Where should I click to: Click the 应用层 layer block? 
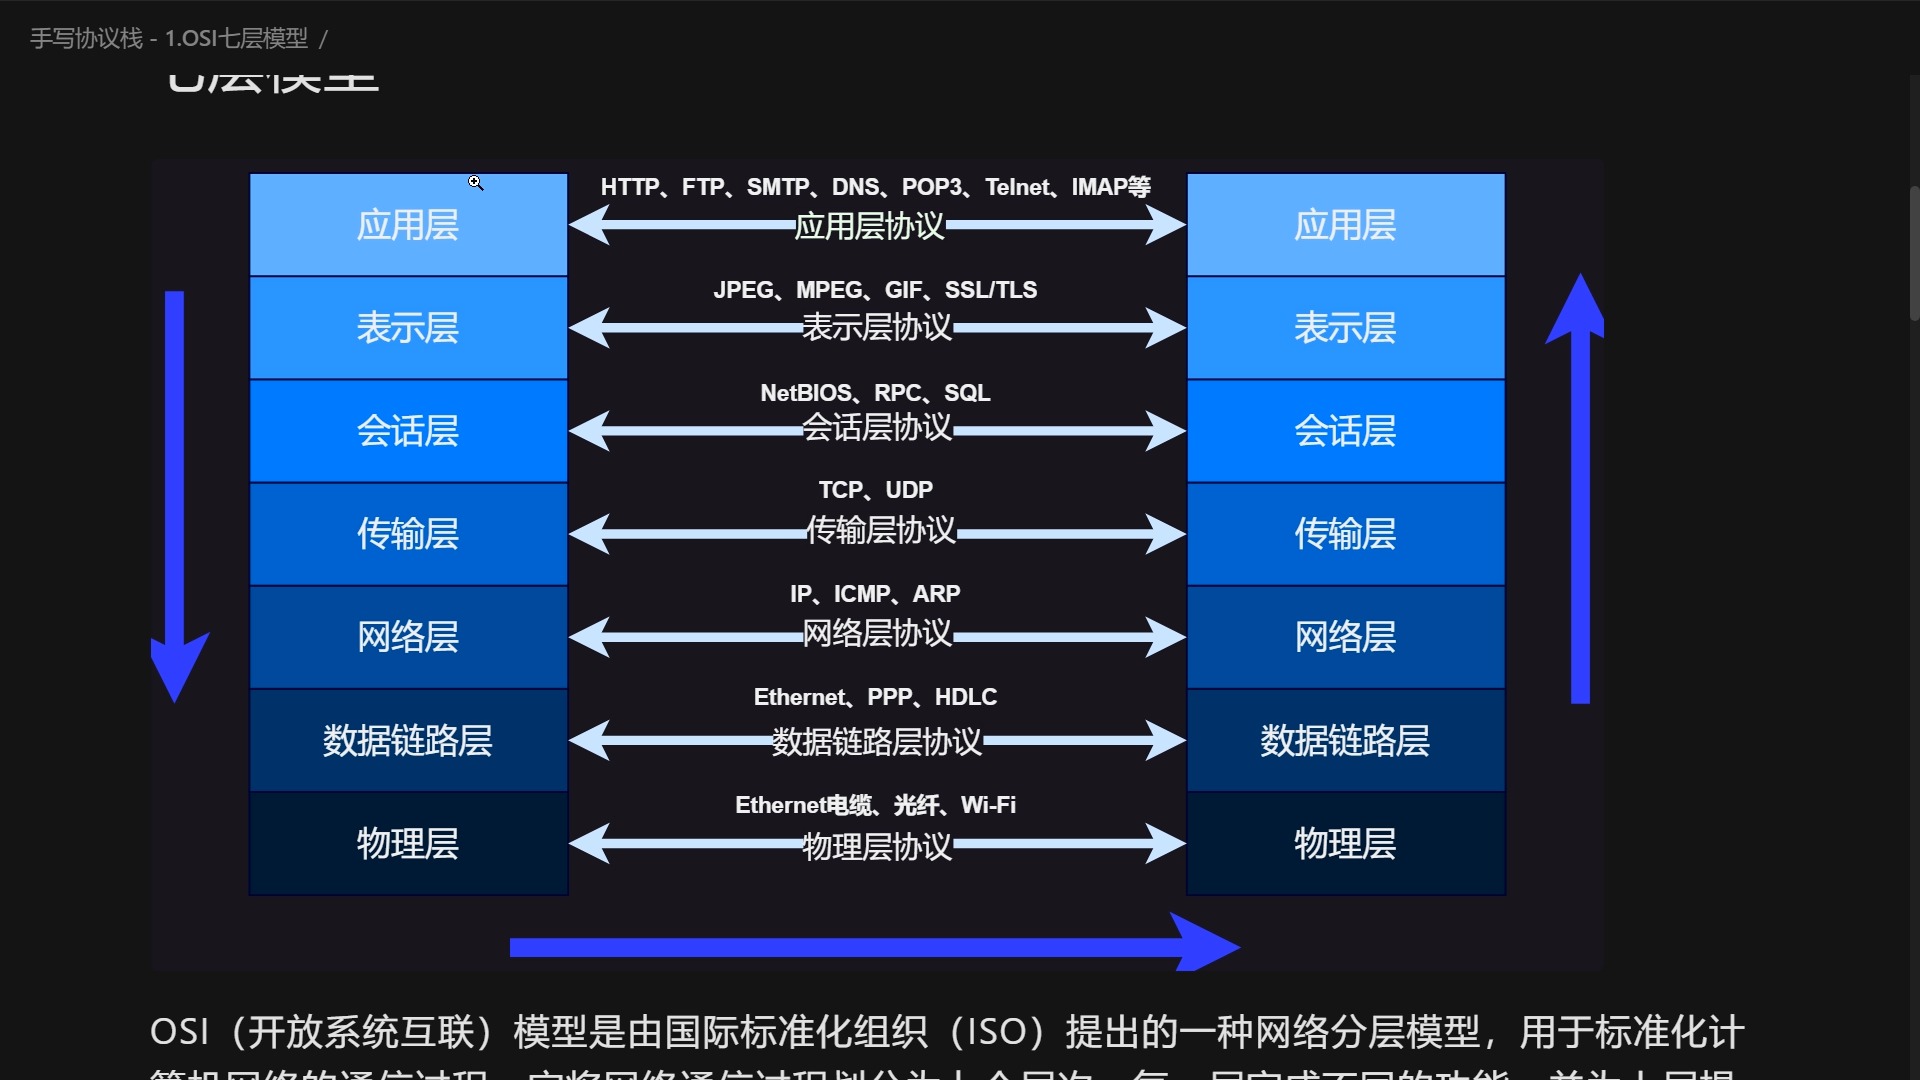pos(407,224)
